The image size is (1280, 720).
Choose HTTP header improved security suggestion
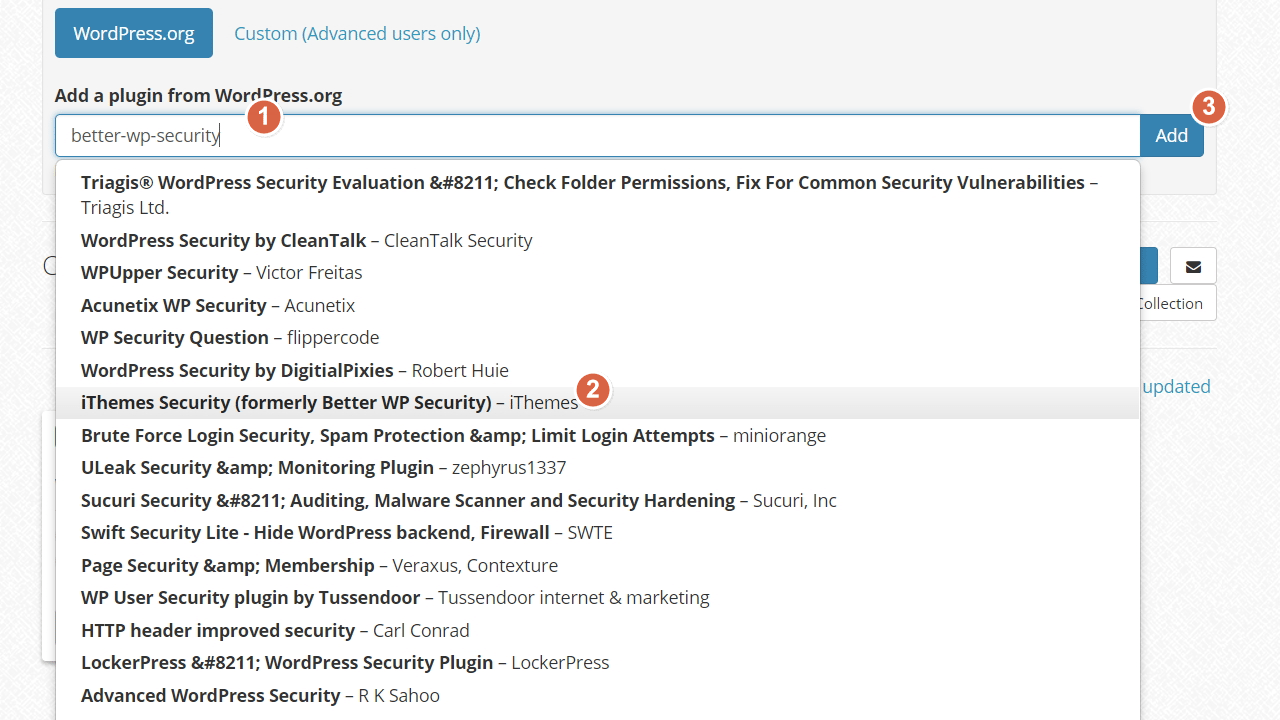point(598,630)
